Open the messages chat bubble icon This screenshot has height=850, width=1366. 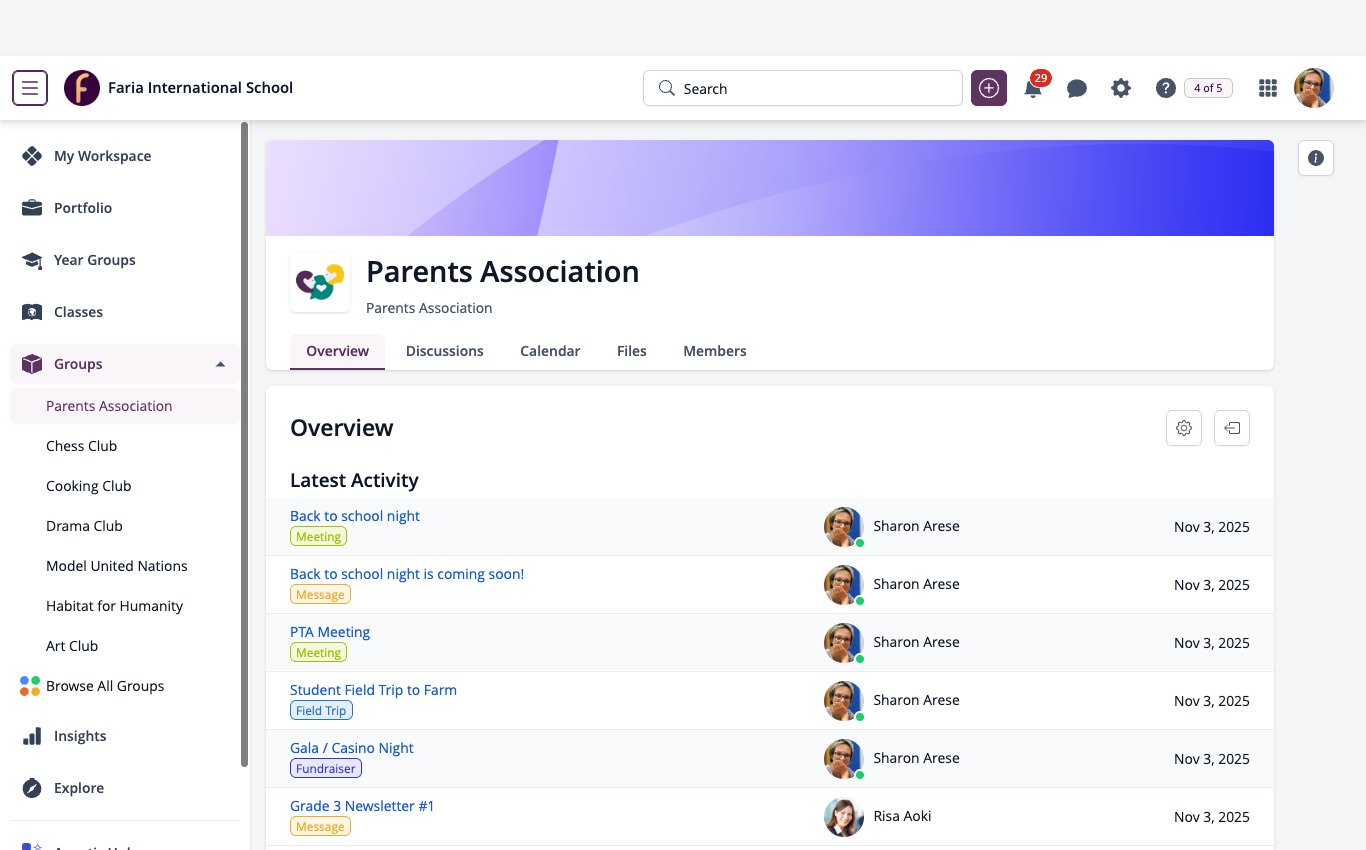click(x=1077, y=88)
